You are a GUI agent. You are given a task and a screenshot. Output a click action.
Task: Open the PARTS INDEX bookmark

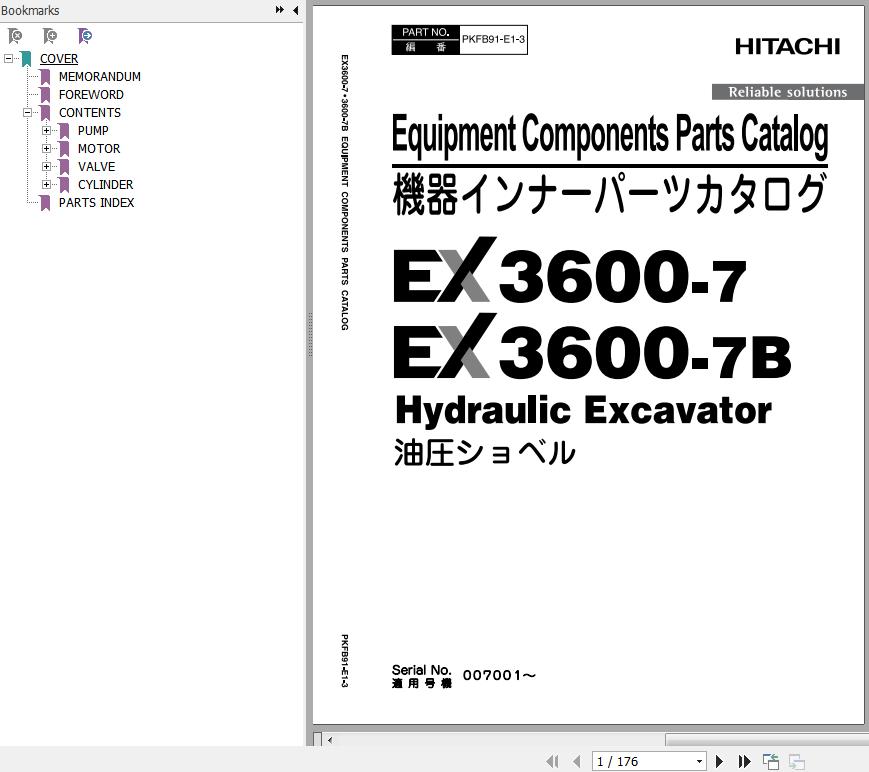[96, 202]
